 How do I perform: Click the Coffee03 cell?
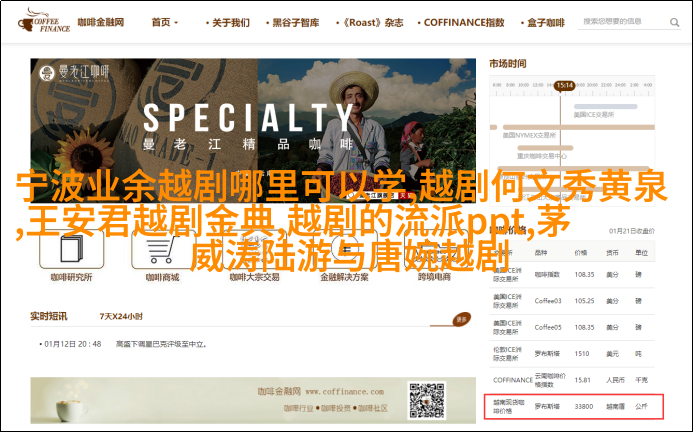point(548,301)
